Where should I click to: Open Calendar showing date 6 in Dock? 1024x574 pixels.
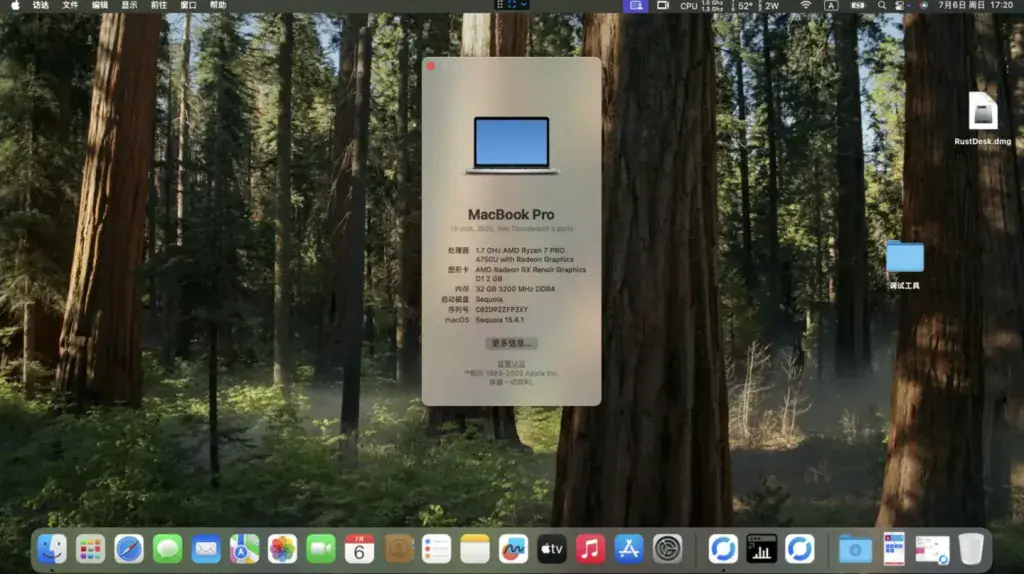pos(359,549)
